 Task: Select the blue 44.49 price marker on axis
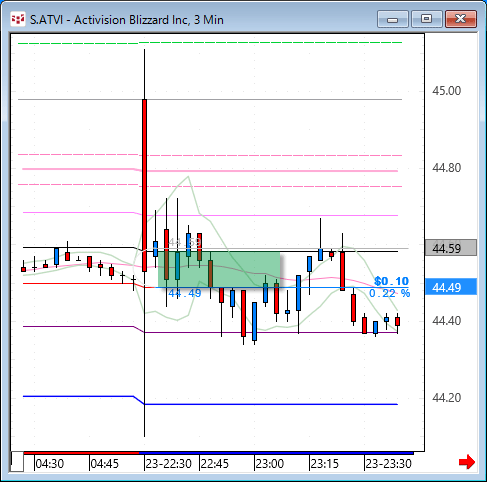click(x=451, y=287)
